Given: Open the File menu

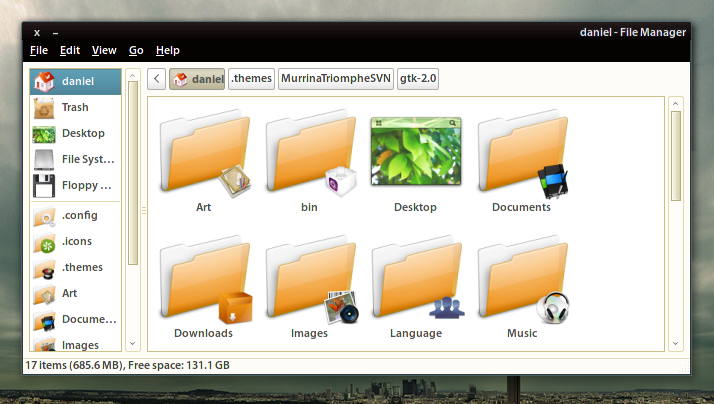Looking at the screenshot, I should pyautogui.click(x=39, y=51).
